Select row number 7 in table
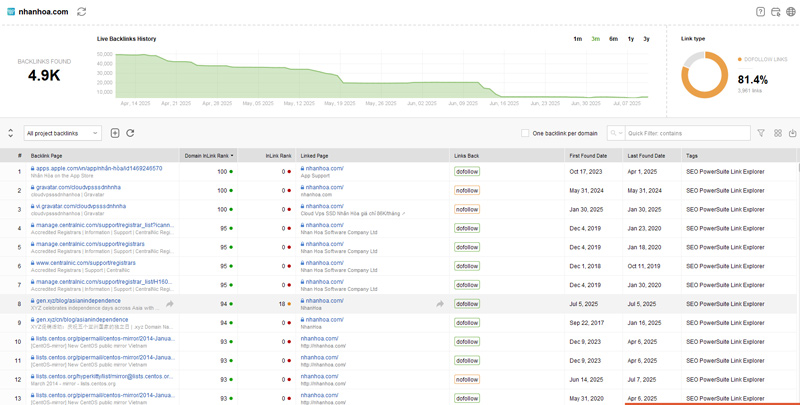800x405 pixels. click(19, 285)
